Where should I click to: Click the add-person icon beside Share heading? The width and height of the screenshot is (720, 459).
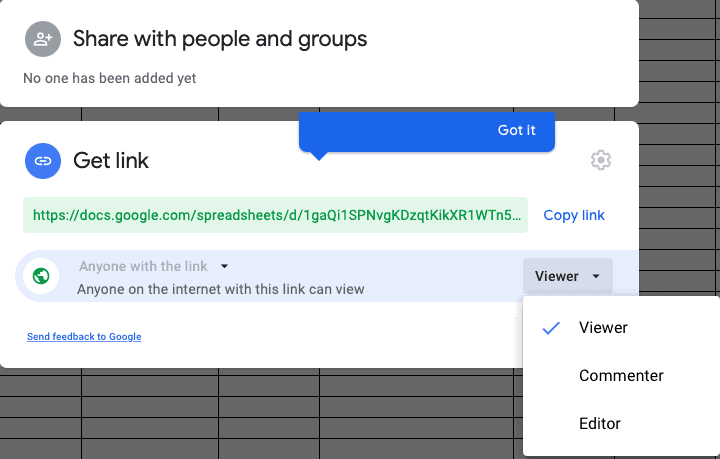43,39
